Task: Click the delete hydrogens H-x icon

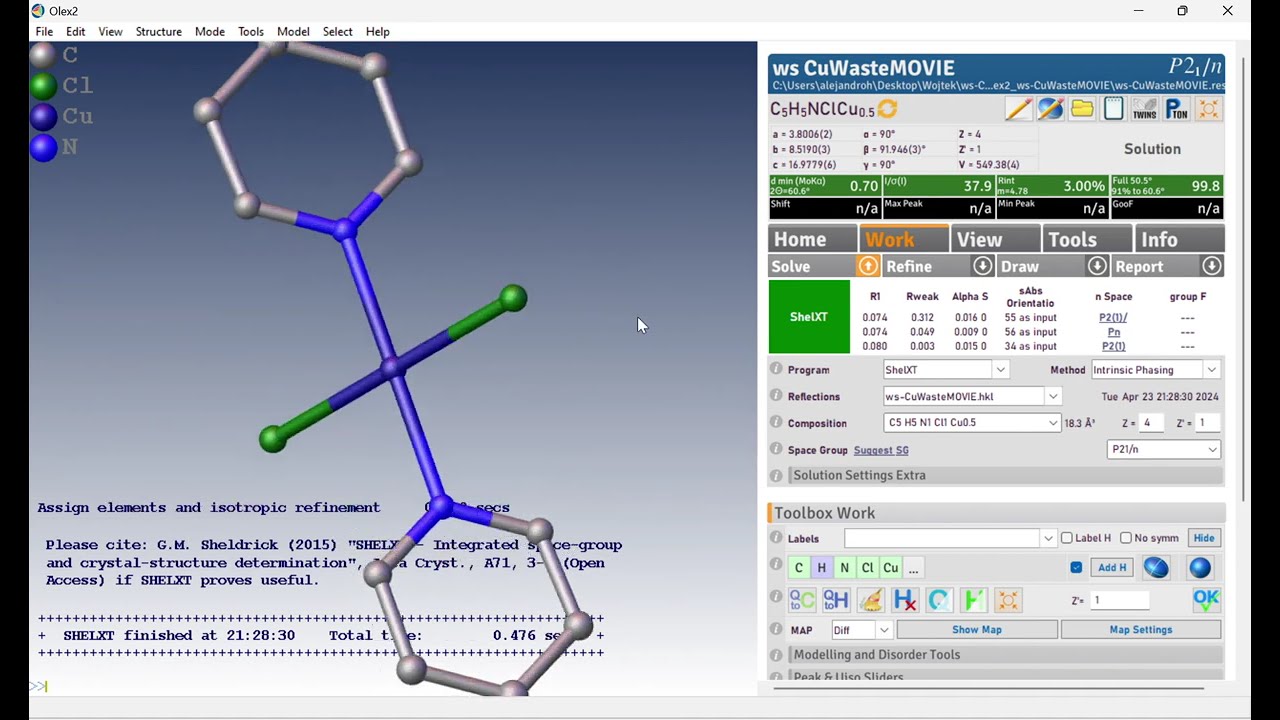Action: click(905, 600)
